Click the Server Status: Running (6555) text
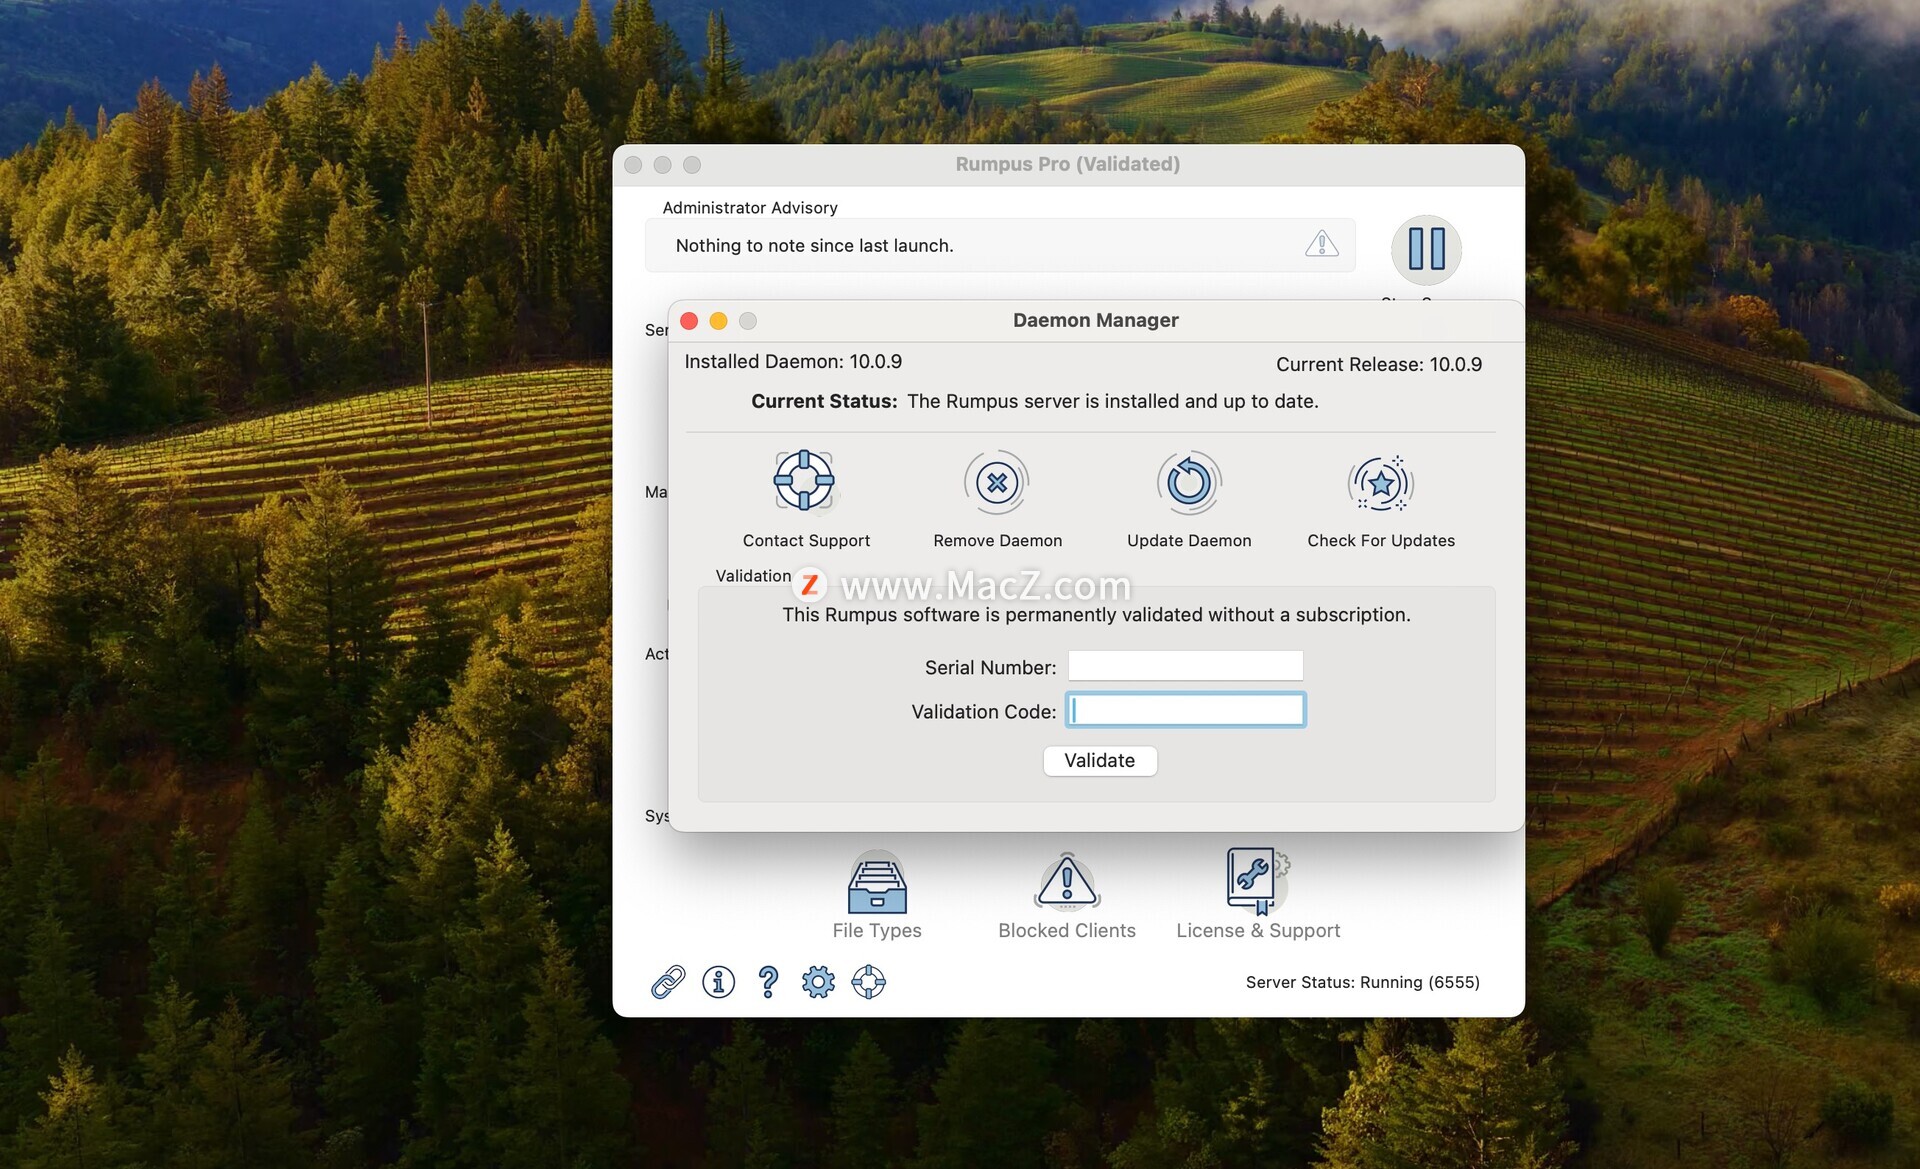Viewport: 1920px width, 1169px height. coord(1362,982)
